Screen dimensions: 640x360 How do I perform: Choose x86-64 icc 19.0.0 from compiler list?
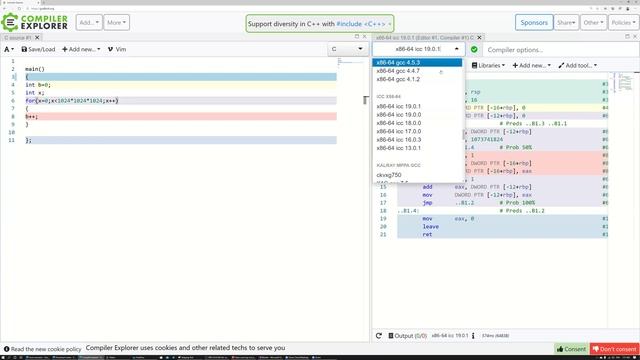(x=417, y=115)
